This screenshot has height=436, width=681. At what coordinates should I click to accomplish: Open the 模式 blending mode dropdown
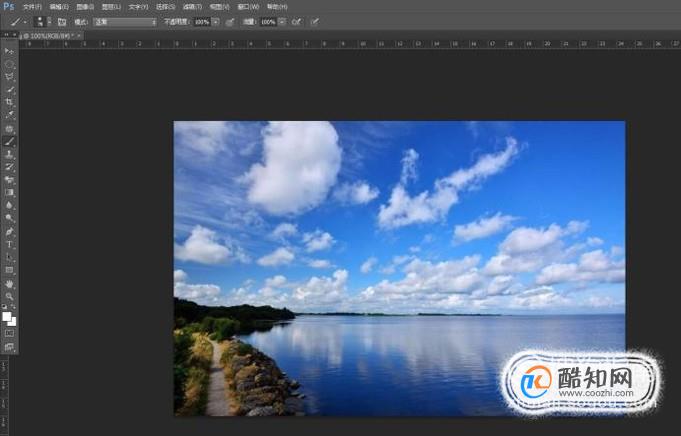(125, 22)
